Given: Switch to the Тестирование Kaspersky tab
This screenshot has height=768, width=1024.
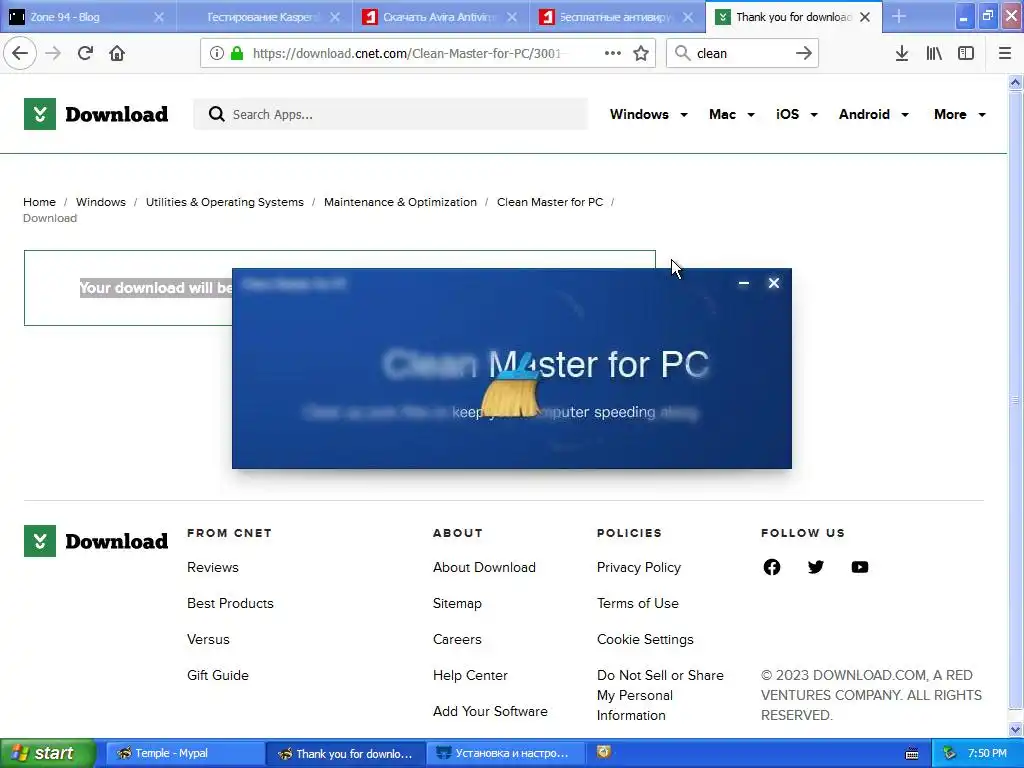Looking at the screenshot, I should click(264, 16).
